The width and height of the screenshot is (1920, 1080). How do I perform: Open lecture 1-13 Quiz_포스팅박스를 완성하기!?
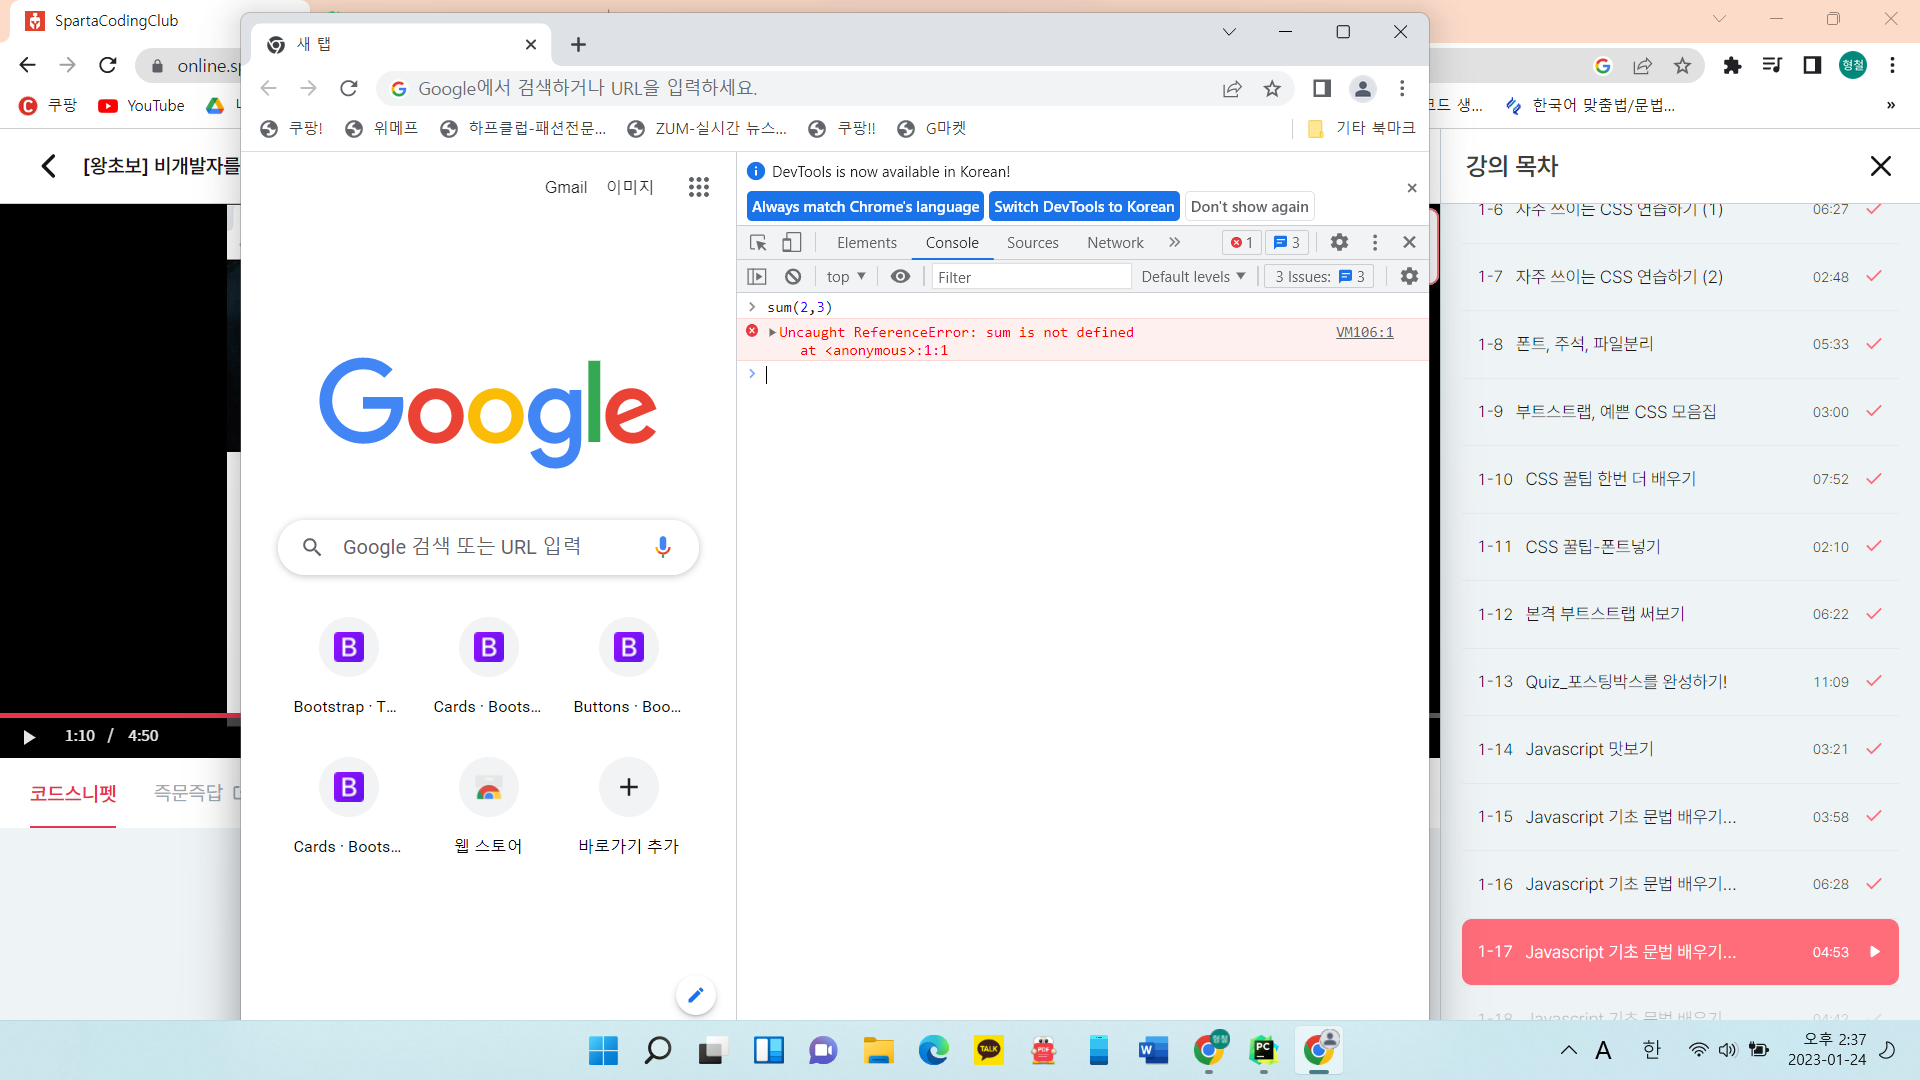(1680, 682)
